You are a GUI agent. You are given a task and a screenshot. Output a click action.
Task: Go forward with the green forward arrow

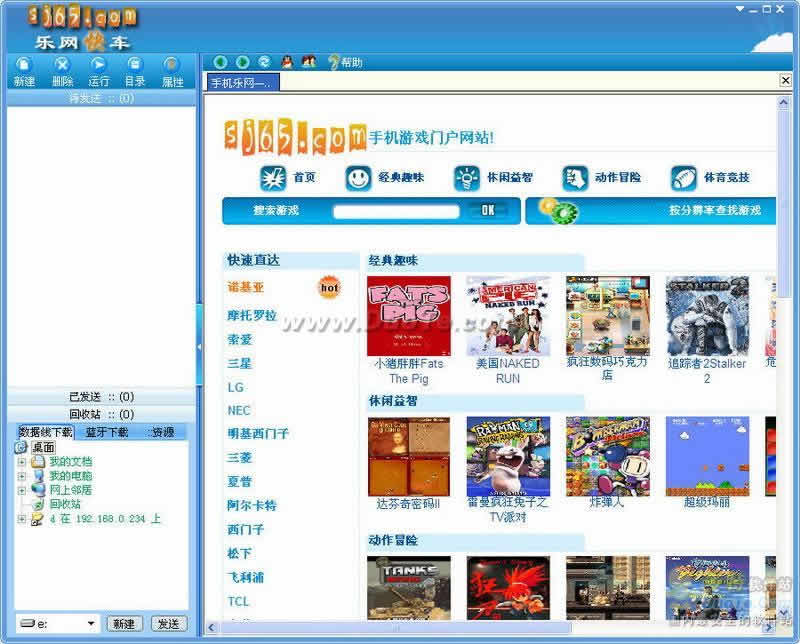(242, 62)
